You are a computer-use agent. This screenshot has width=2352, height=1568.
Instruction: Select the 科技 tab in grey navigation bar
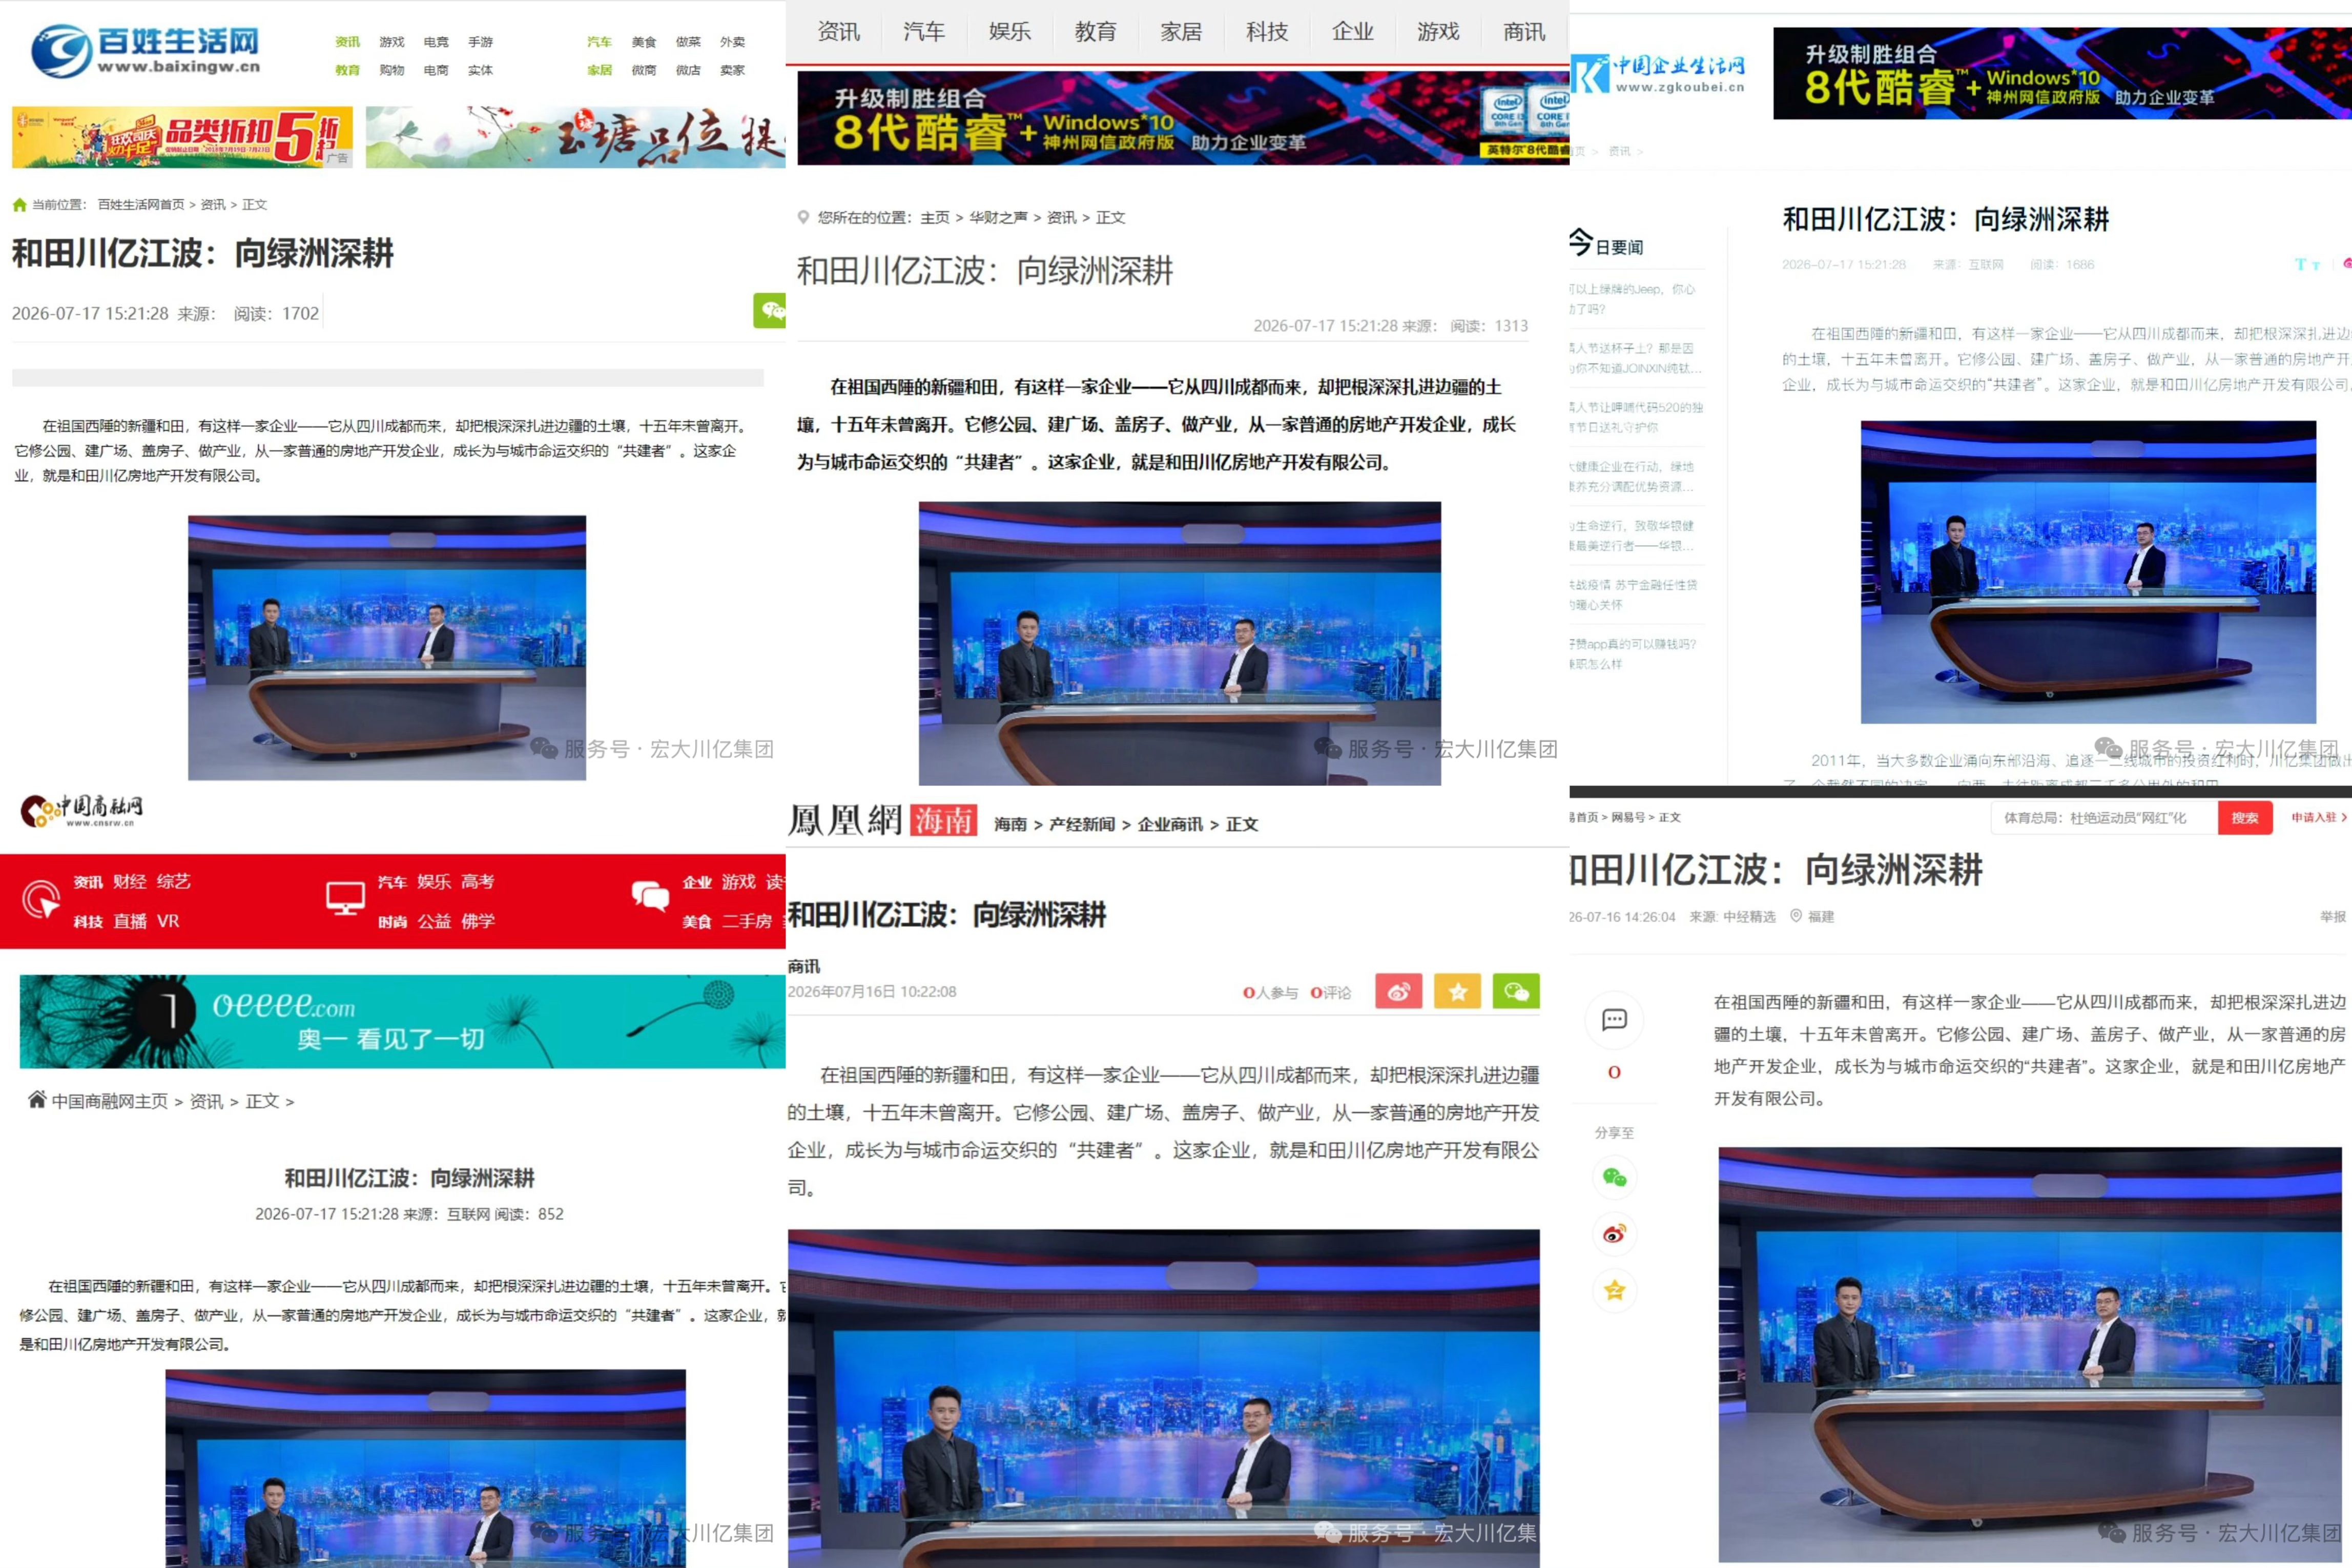[x=1267, y=32]
